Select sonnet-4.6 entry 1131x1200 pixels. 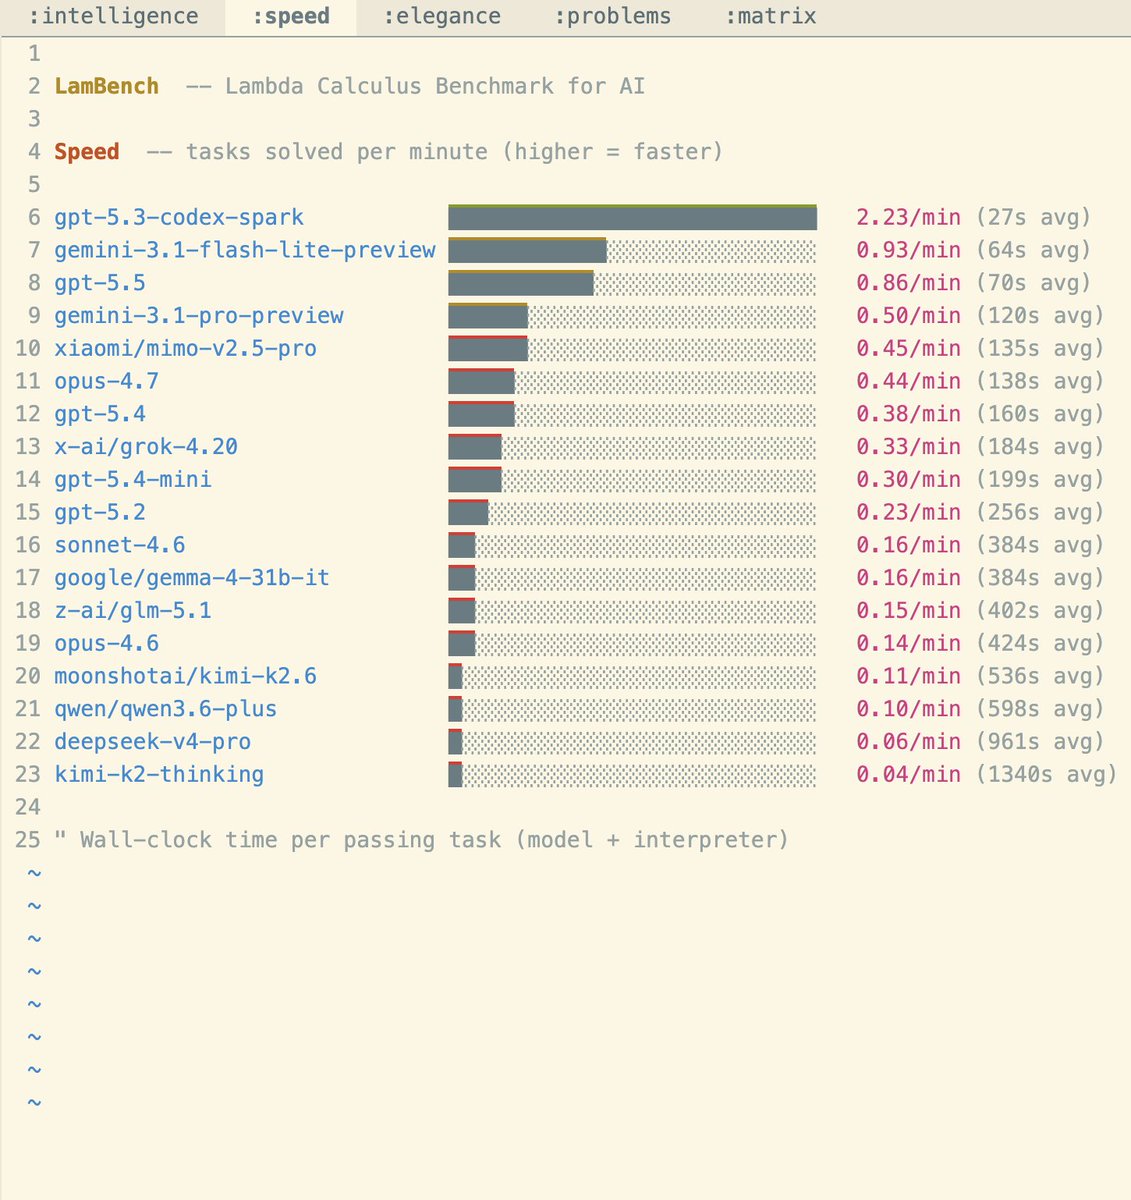pyautogui.click(x=120, y=545)
